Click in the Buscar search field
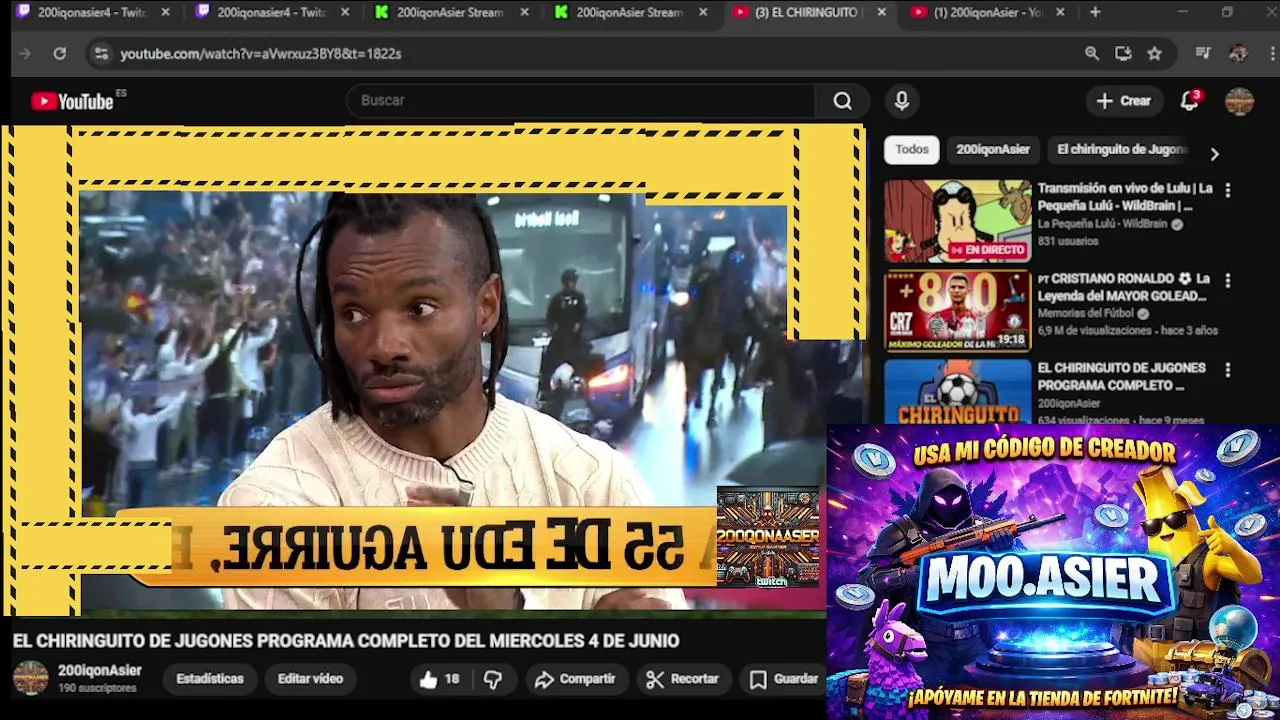Image resolution: width=1280 pixels, height=720 pixels. pyautogui.click(x=580, y=101)
